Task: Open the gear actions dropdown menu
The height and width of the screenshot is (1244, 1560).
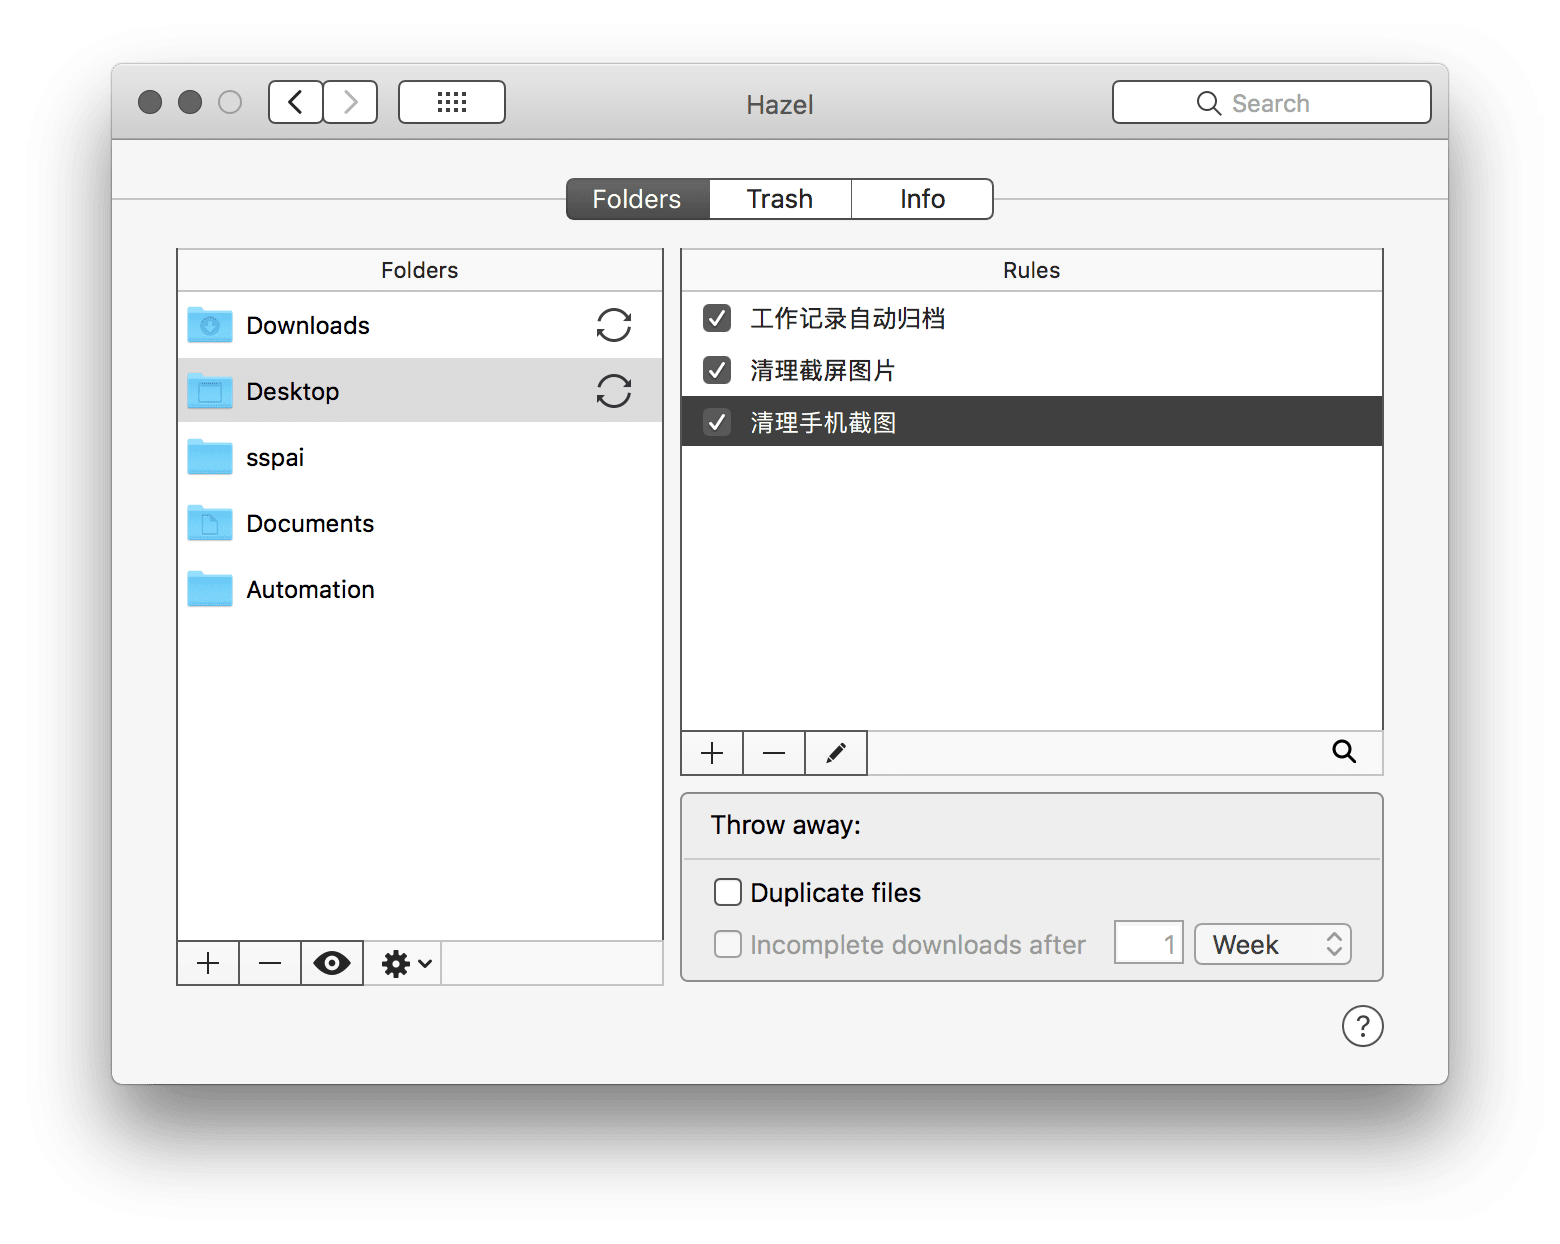Action: (405, 963)
